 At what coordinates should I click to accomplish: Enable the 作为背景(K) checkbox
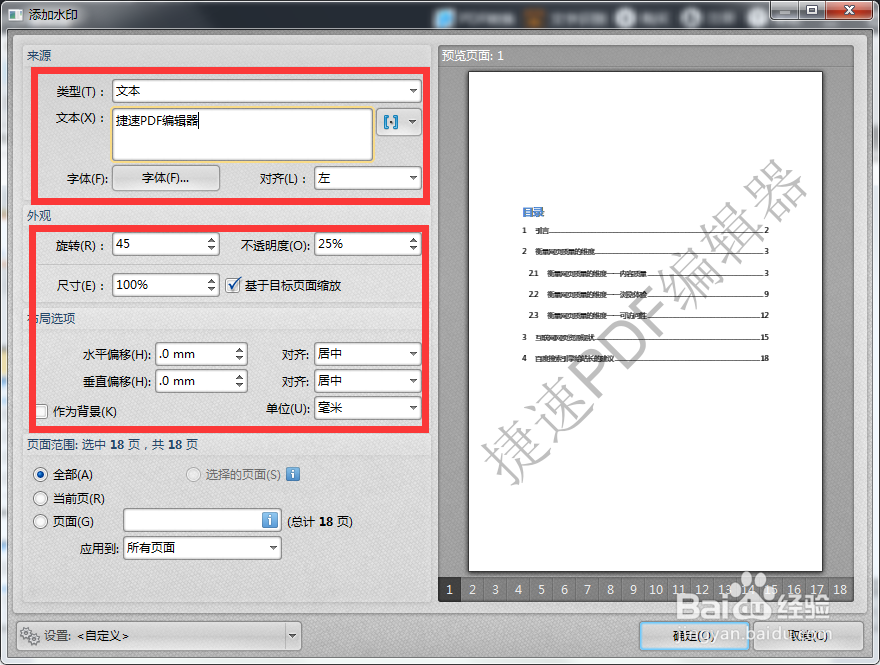(x=41, y=411)
